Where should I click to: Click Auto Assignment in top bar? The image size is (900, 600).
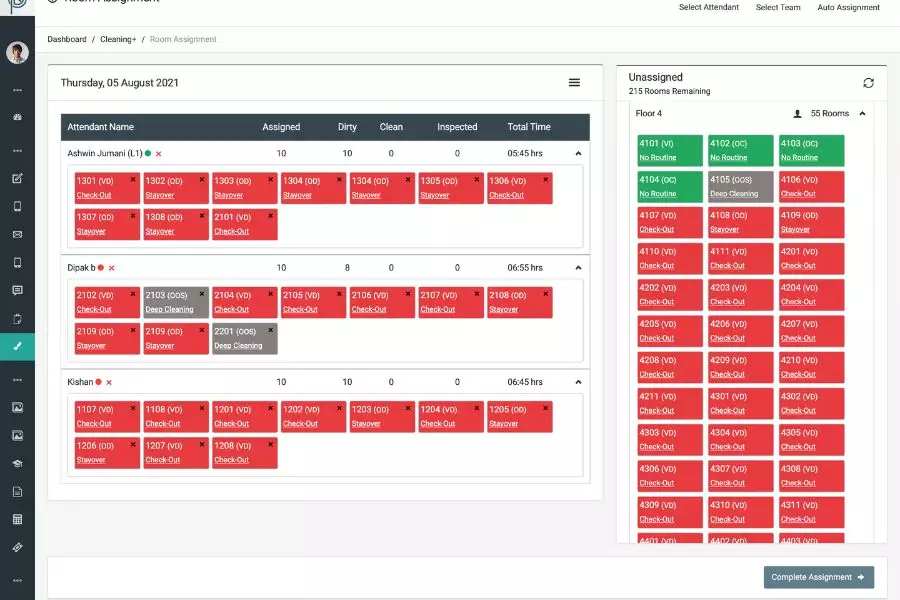coord(848,8)
